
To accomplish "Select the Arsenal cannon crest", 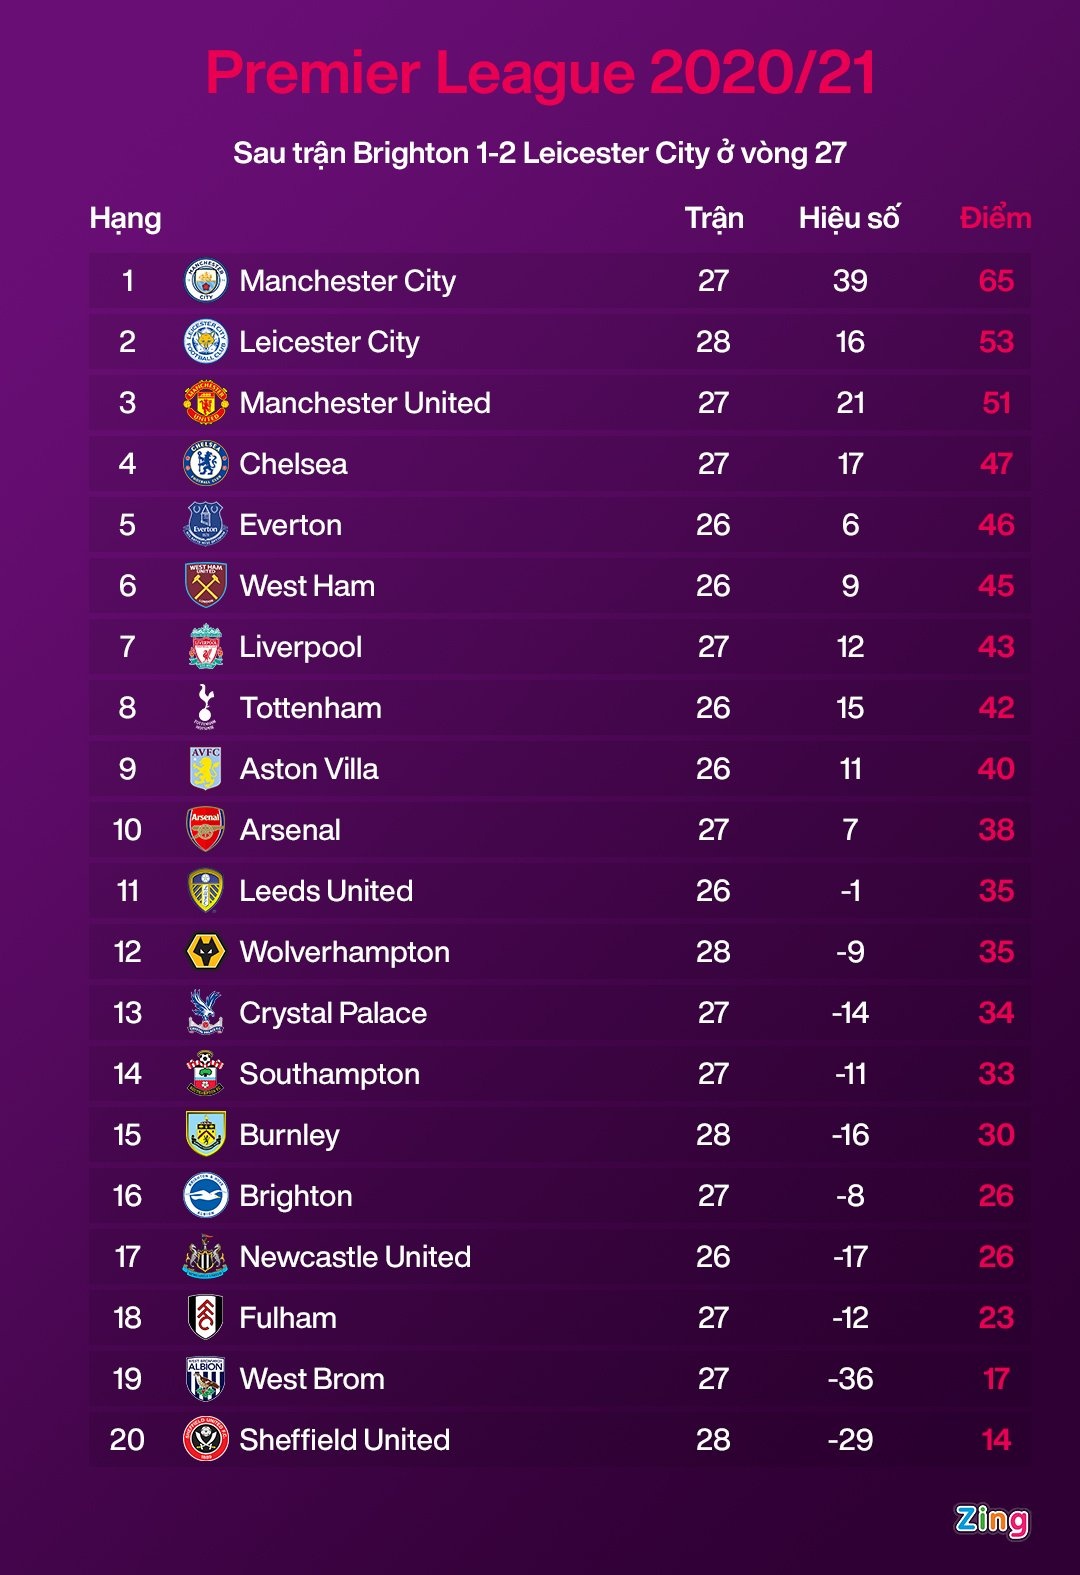I will click(206, 830).
